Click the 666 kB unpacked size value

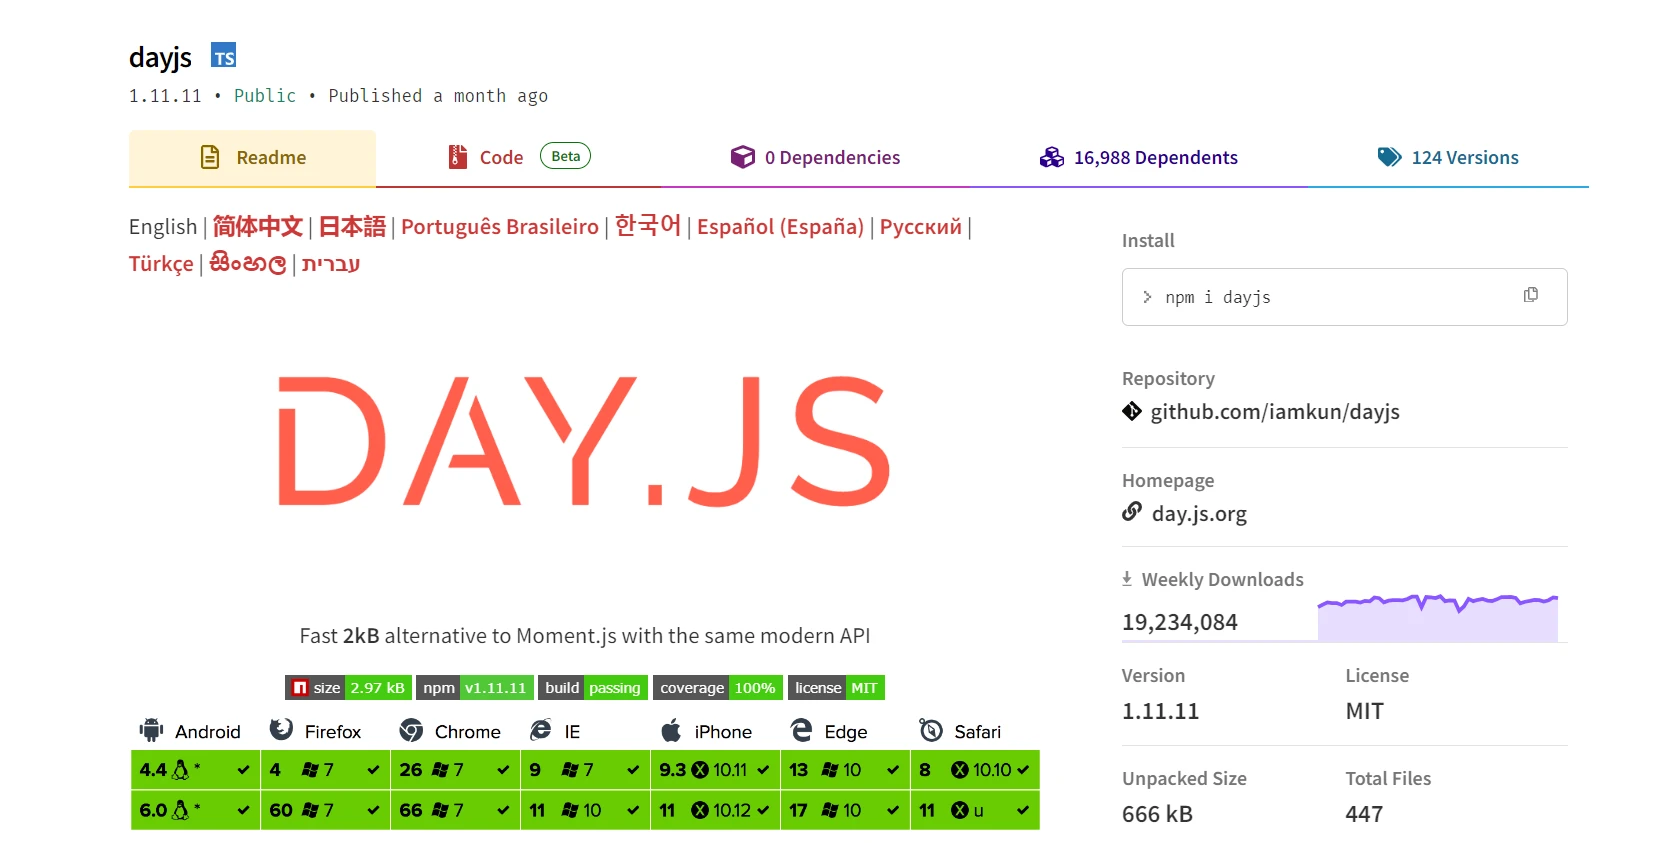point(1157,814)
